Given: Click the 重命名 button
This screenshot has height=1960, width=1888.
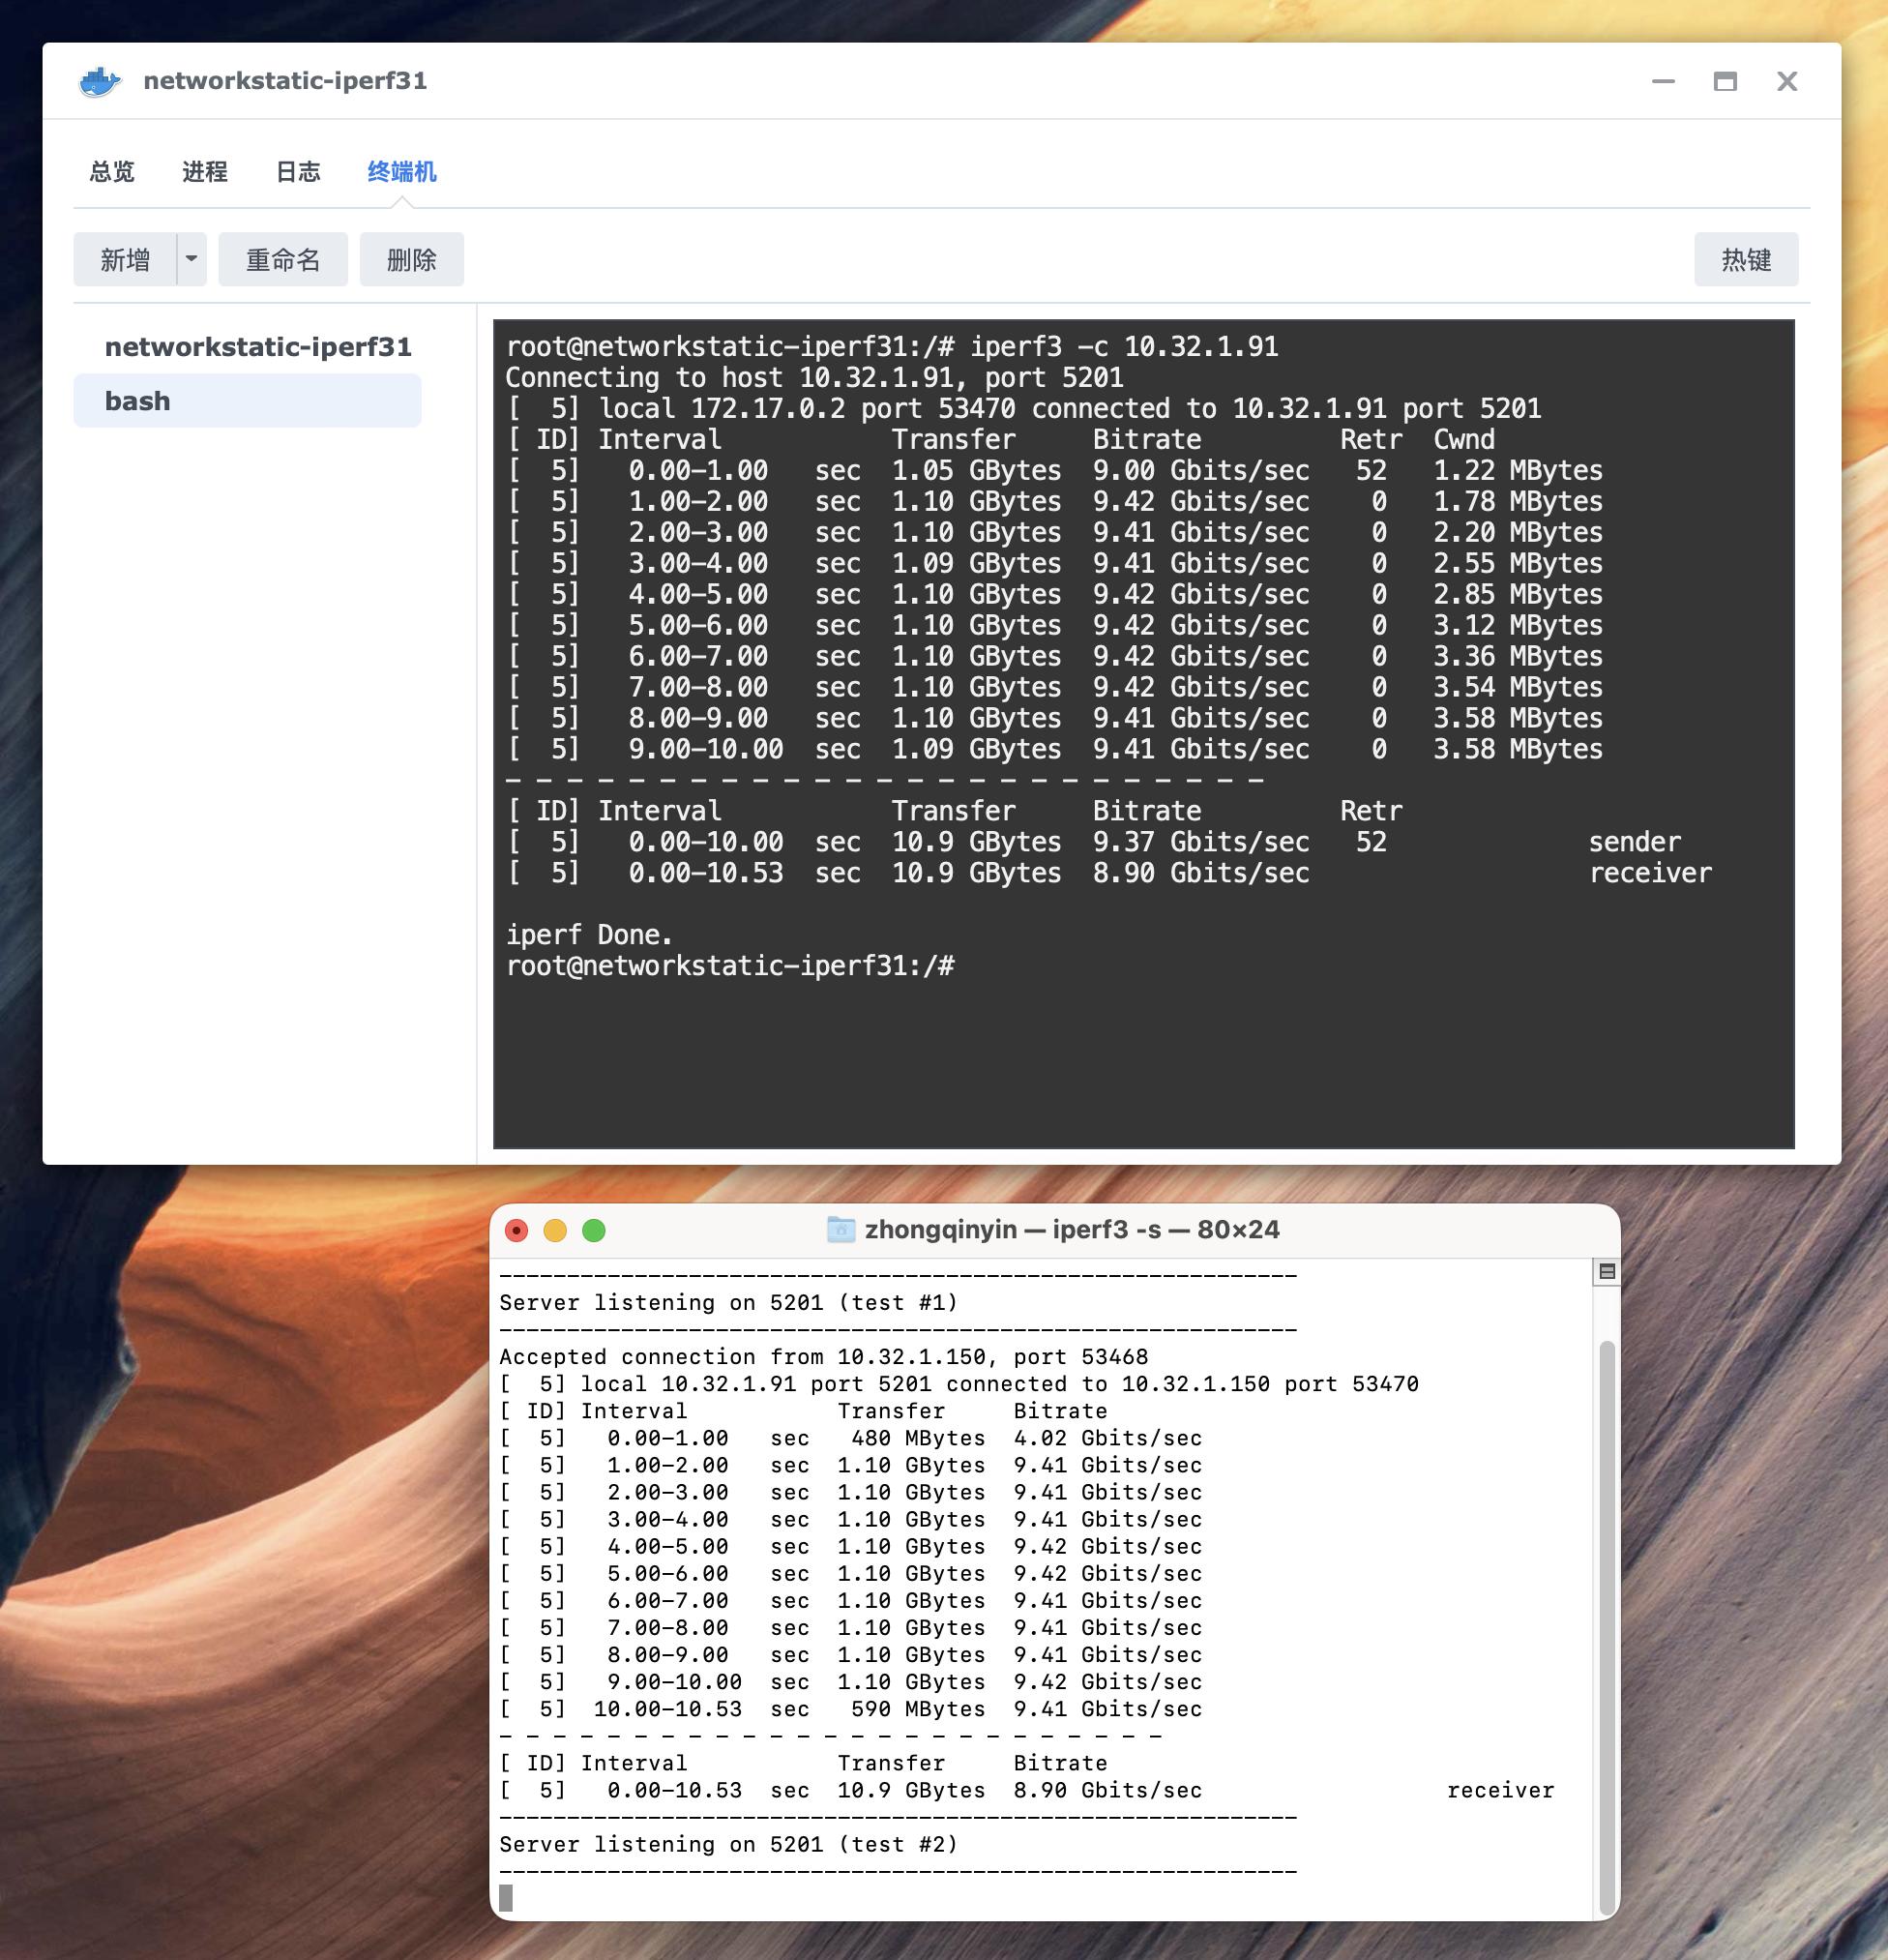Looking at the screenshot, I should 283,259.
